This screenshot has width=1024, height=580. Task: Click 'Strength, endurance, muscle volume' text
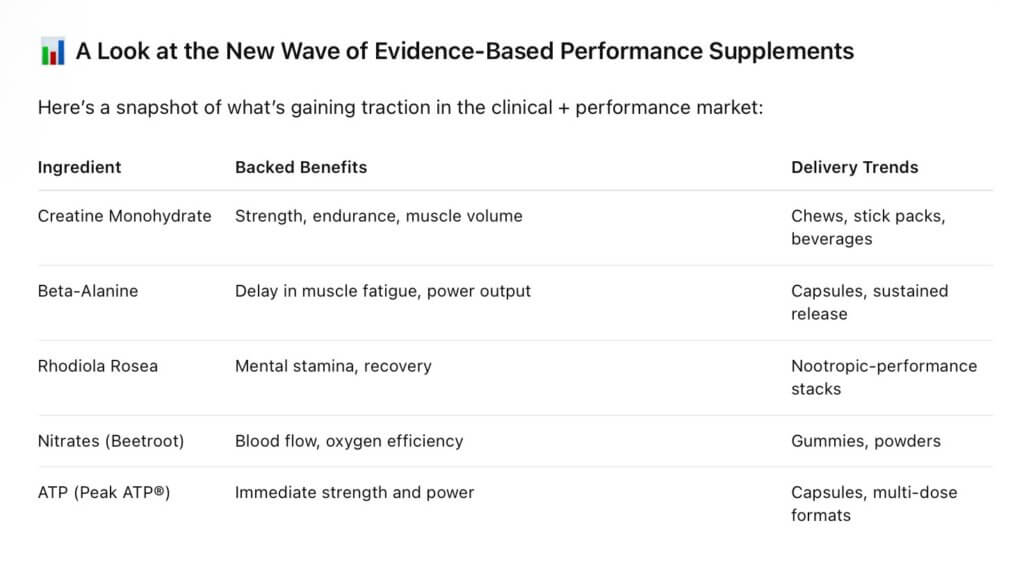pyautogui.click(x=378, y=216)
